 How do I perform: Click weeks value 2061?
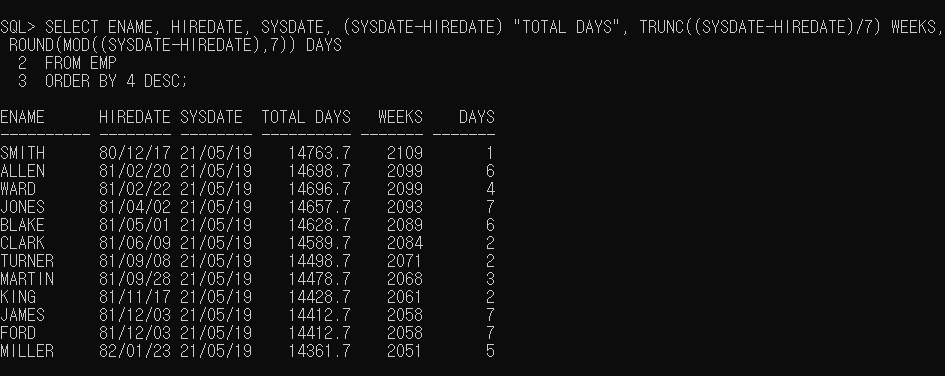(x=405, y=297)
